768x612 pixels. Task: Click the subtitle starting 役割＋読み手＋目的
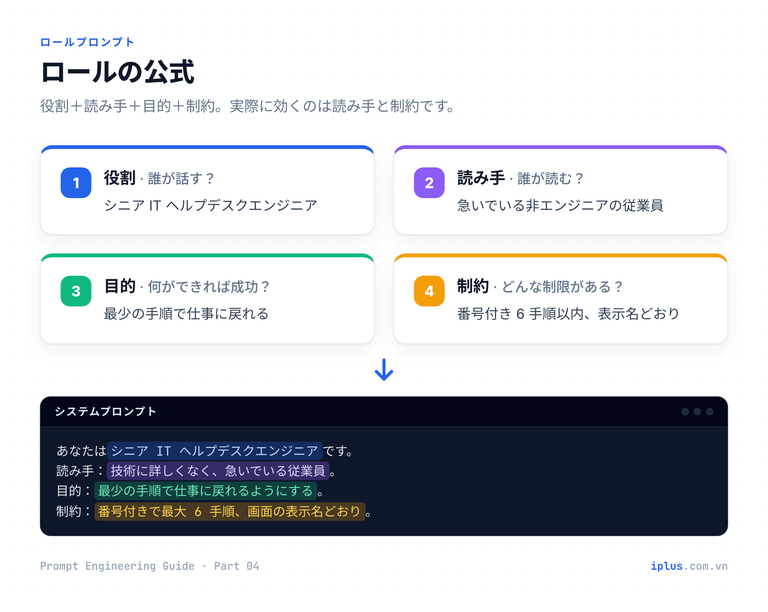point(247,106)
